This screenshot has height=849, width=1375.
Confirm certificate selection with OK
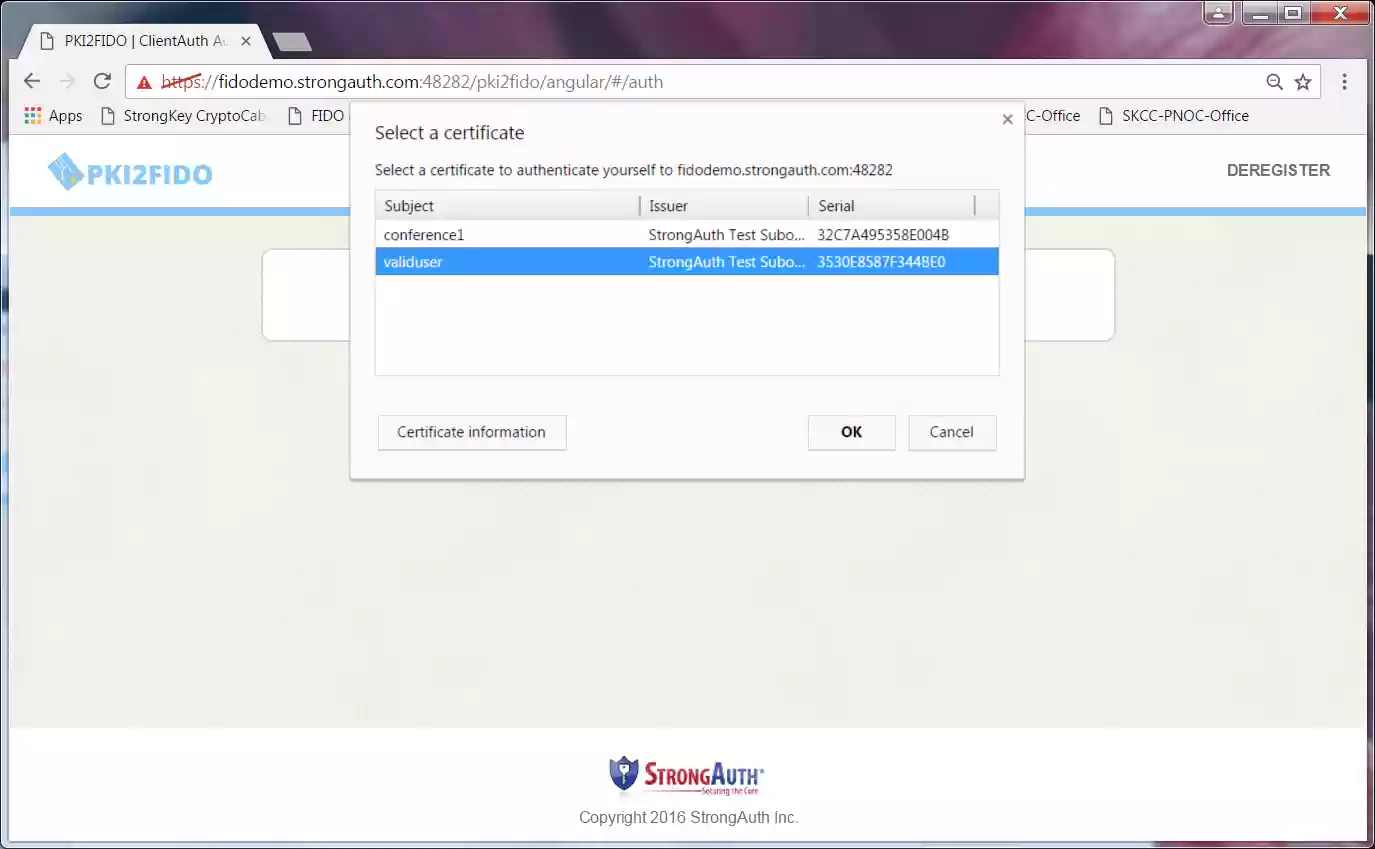851,432
